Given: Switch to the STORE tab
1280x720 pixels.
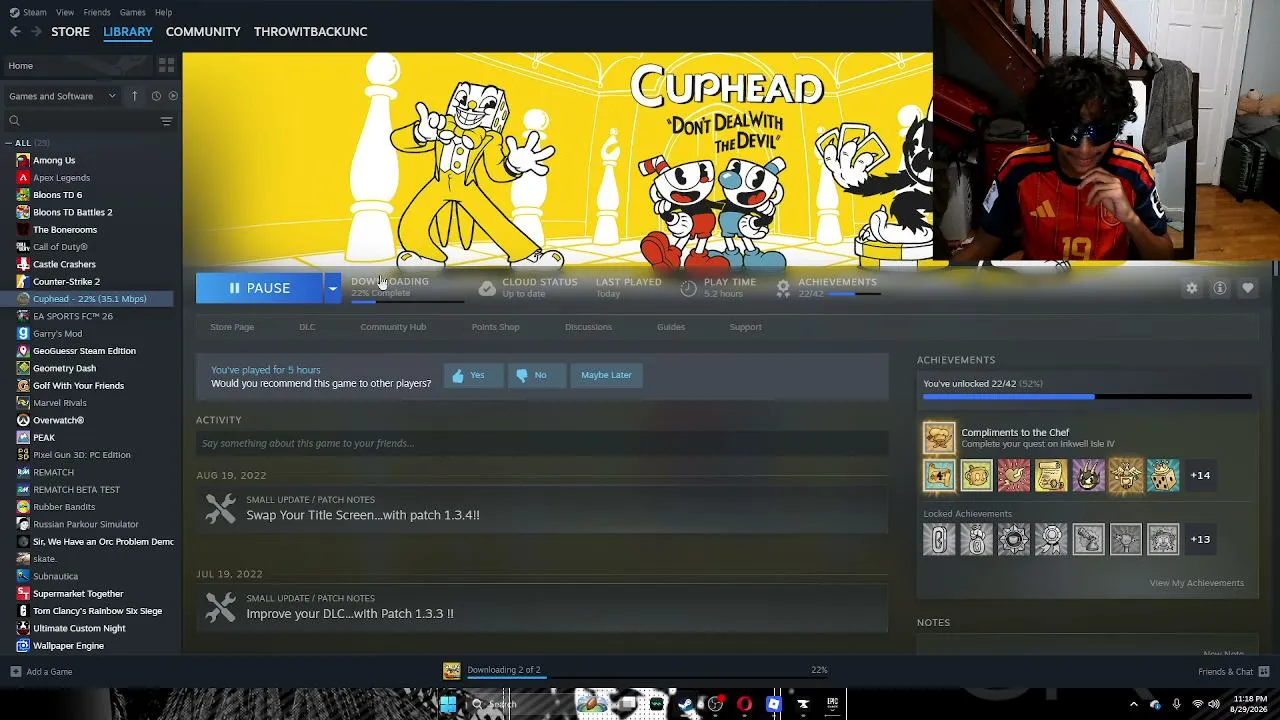Looking at the screenshot, I should click(x=70, y=32).
